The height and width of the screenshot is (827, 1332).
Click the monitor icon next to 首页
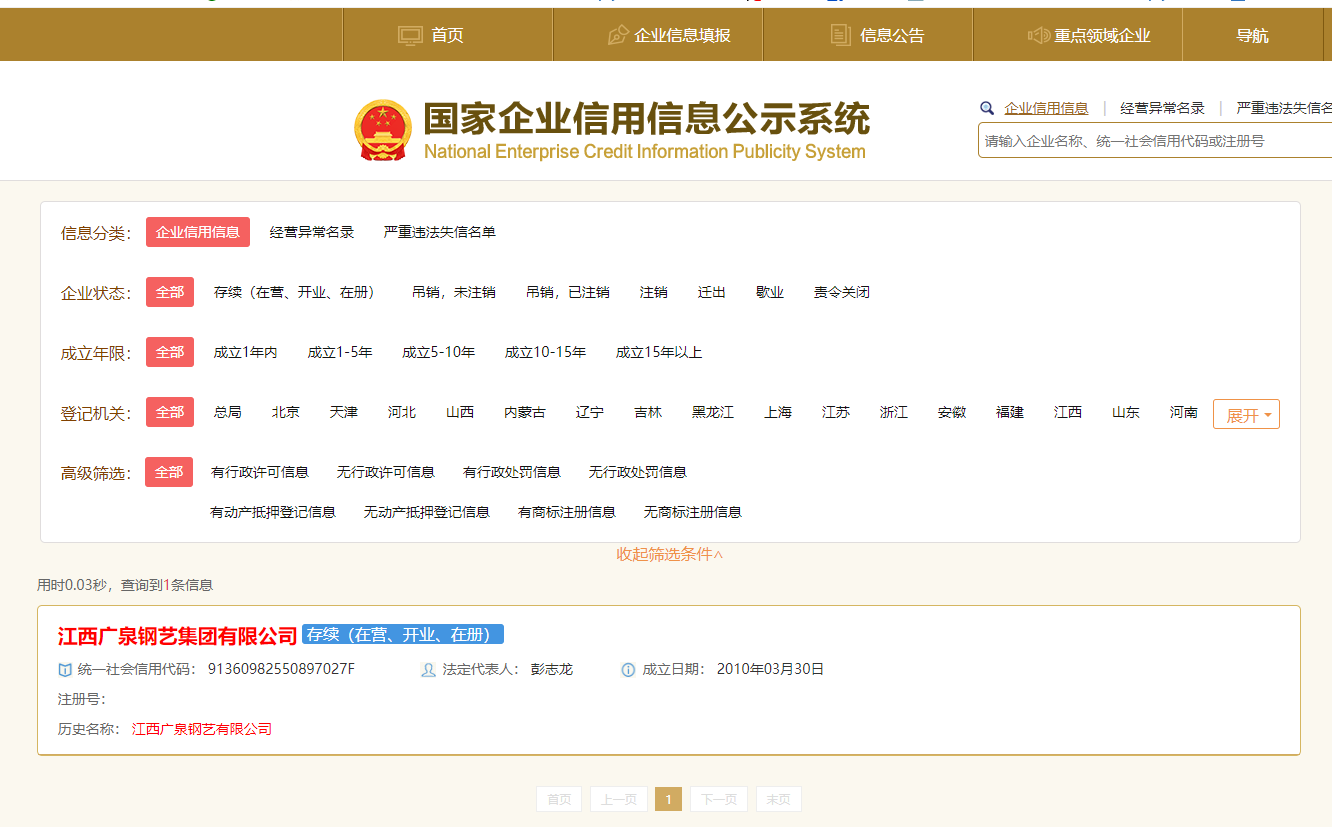pyautogui.click(x=410, y=35)
